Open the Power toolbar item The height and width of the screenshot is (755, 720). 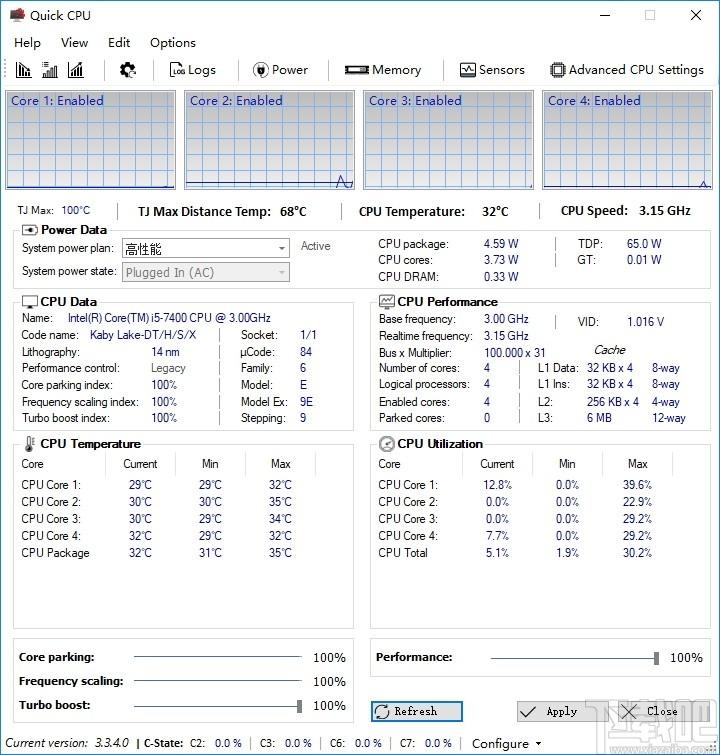pos(280,70)
